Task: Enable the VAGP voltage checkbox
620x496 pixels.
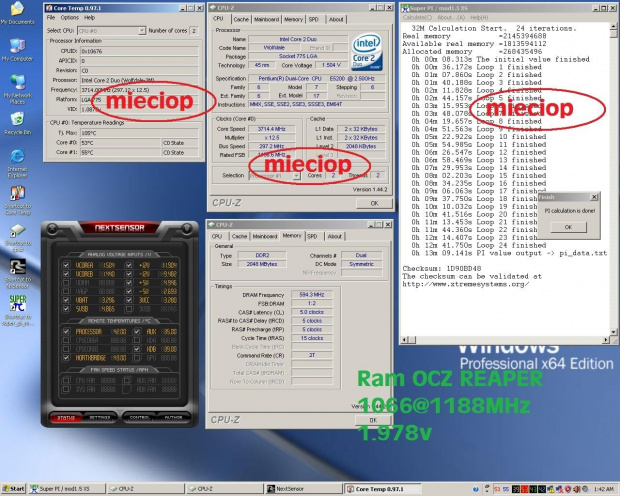Action: tap(66, 291)
